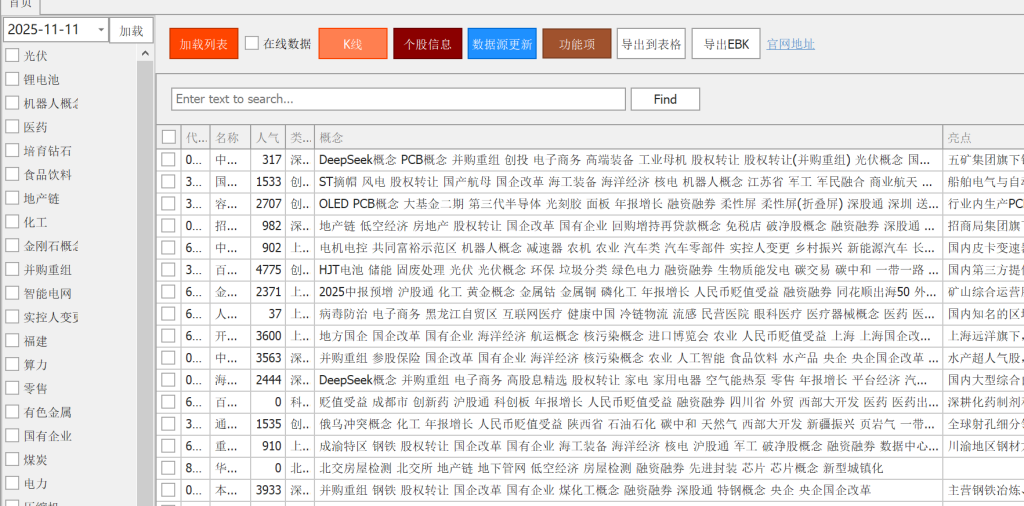Viewport: 1024px width, 506px height.
Task: Toggle the select-all checkbox in table header
Action: [169, 137]
